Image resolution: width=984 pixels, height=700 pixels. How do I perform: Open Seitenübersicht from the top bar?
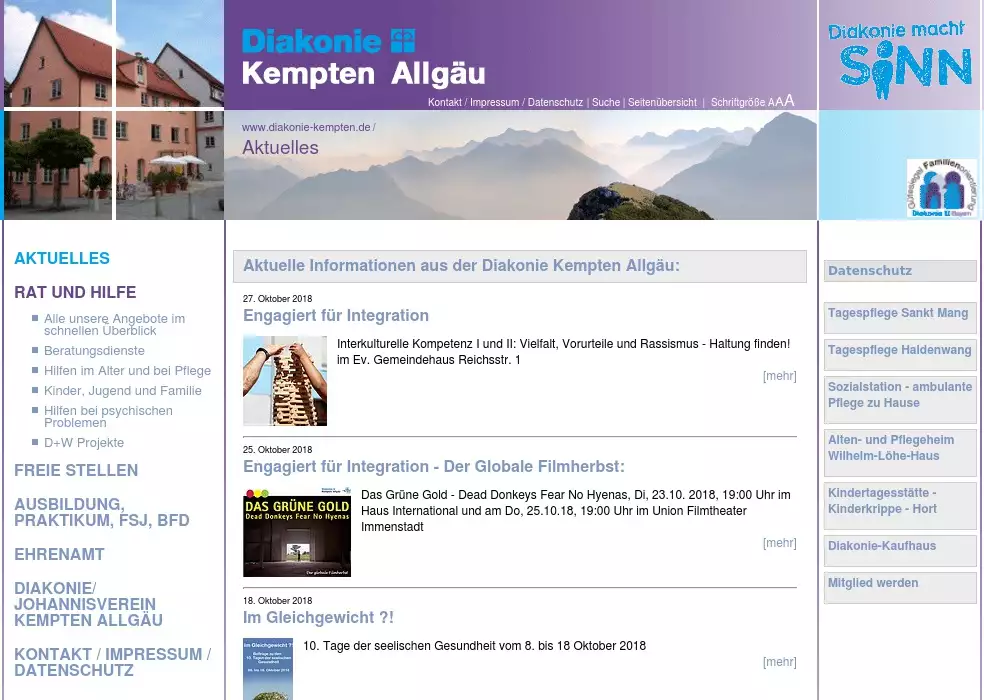coord(662,103)
